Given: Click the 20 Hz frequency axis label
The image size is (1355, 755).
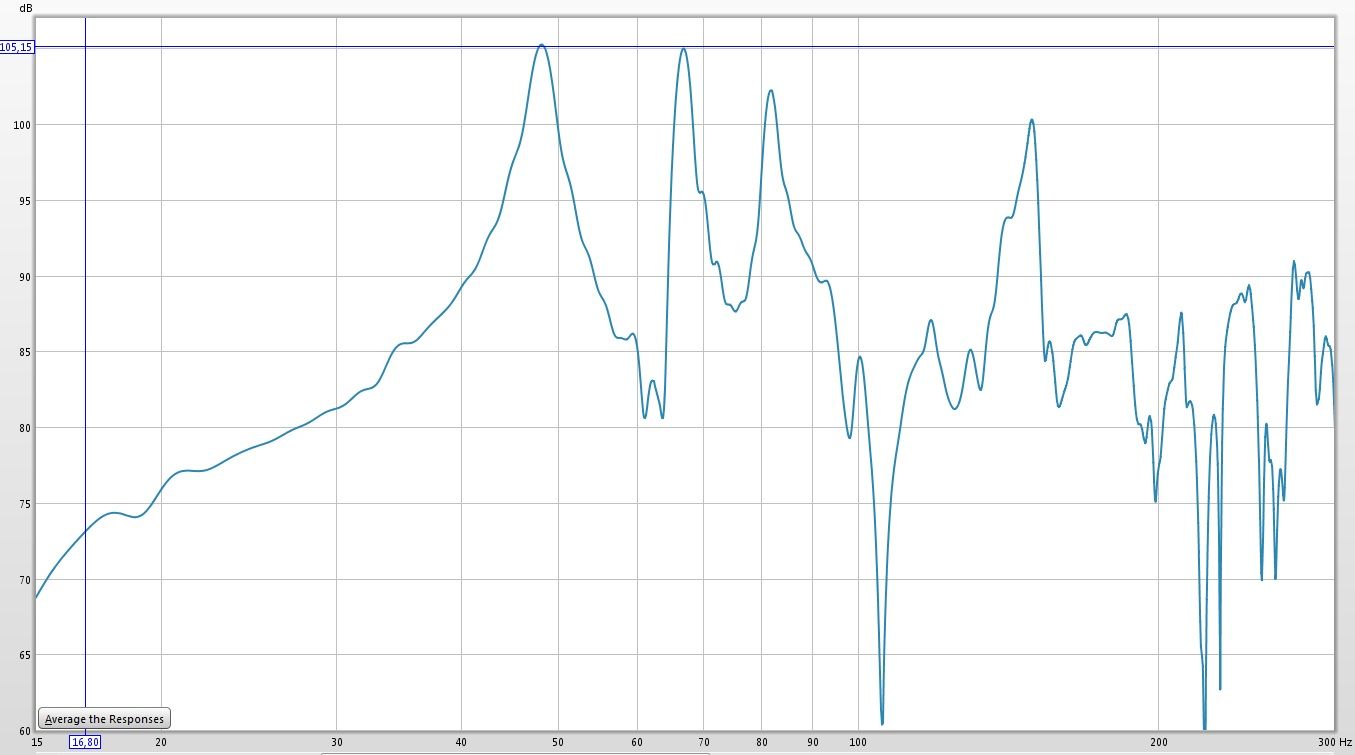Looking at the screenshot, I should 160,742.
